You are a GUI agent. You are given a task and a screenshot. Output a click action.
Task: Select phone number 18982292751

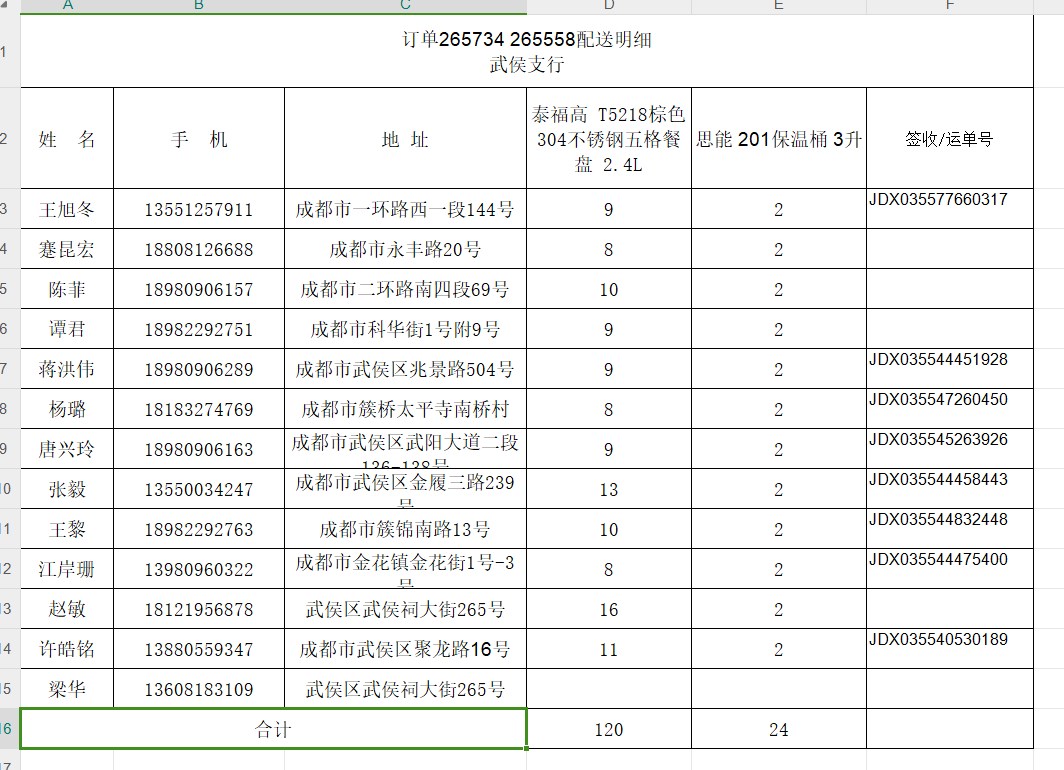[x=199, y=329]
